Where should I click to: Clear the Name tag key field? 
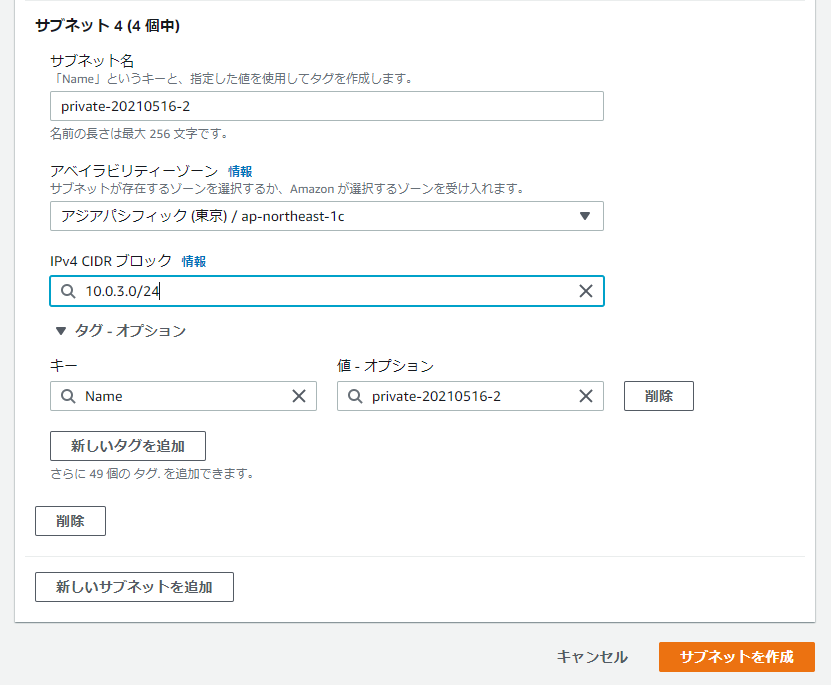click(x=299, y=396)
